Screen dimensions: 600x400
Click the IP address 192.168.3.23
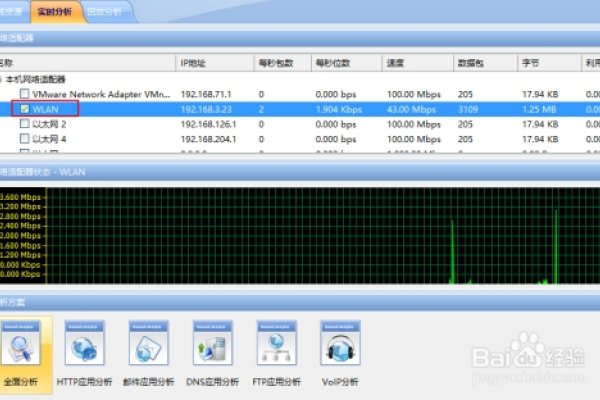206,109
